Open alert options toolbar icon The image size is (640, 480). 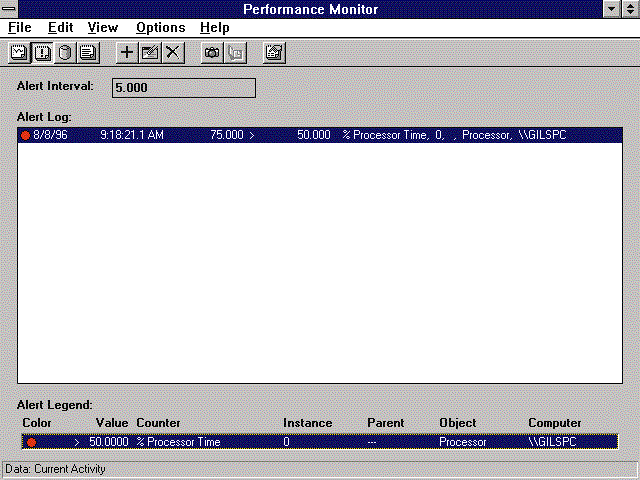[274, 53]
